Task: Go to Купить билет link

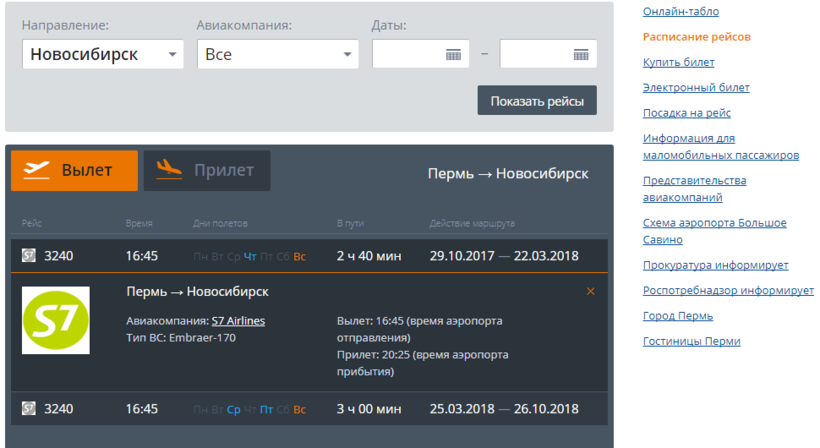Action: point(678,62)
